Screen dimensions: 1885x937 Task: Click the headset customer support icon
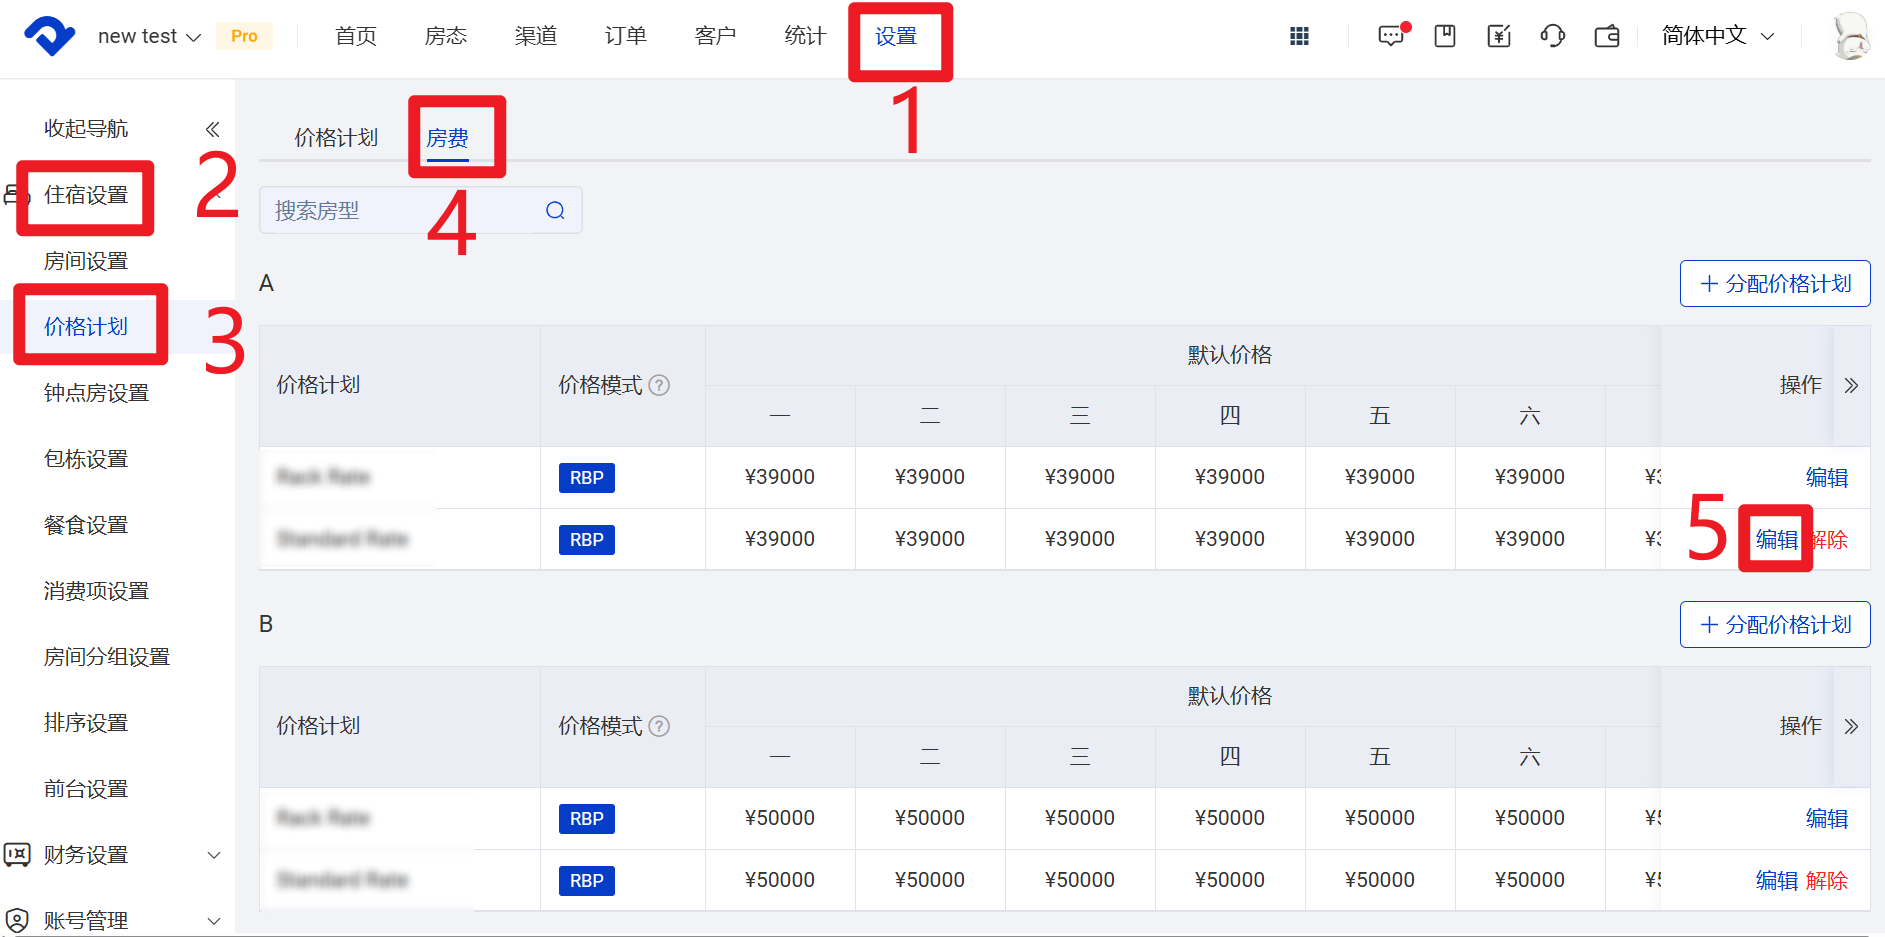point(1553,36)
